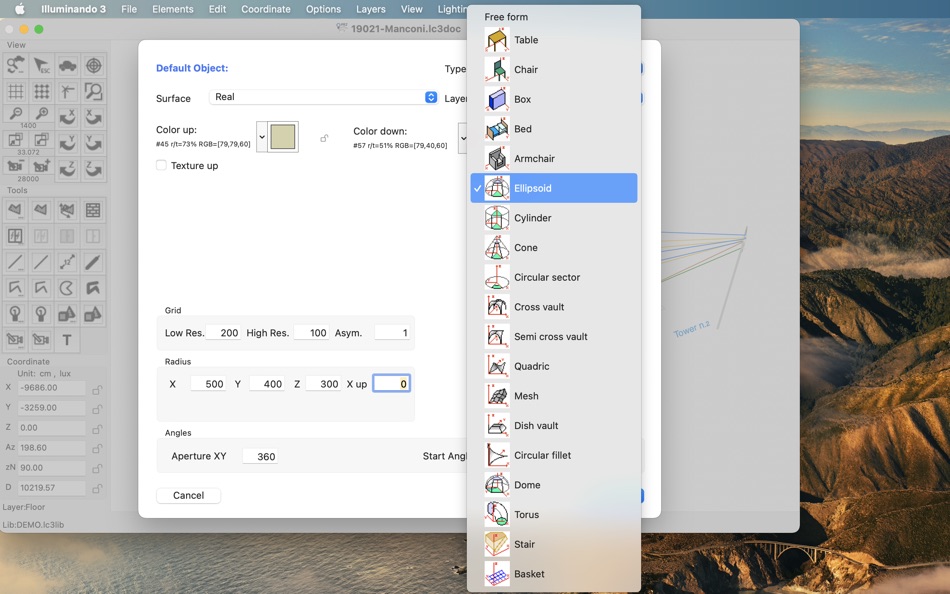
Task: Select Box in the object type menu
Action: tap(554, 99)
